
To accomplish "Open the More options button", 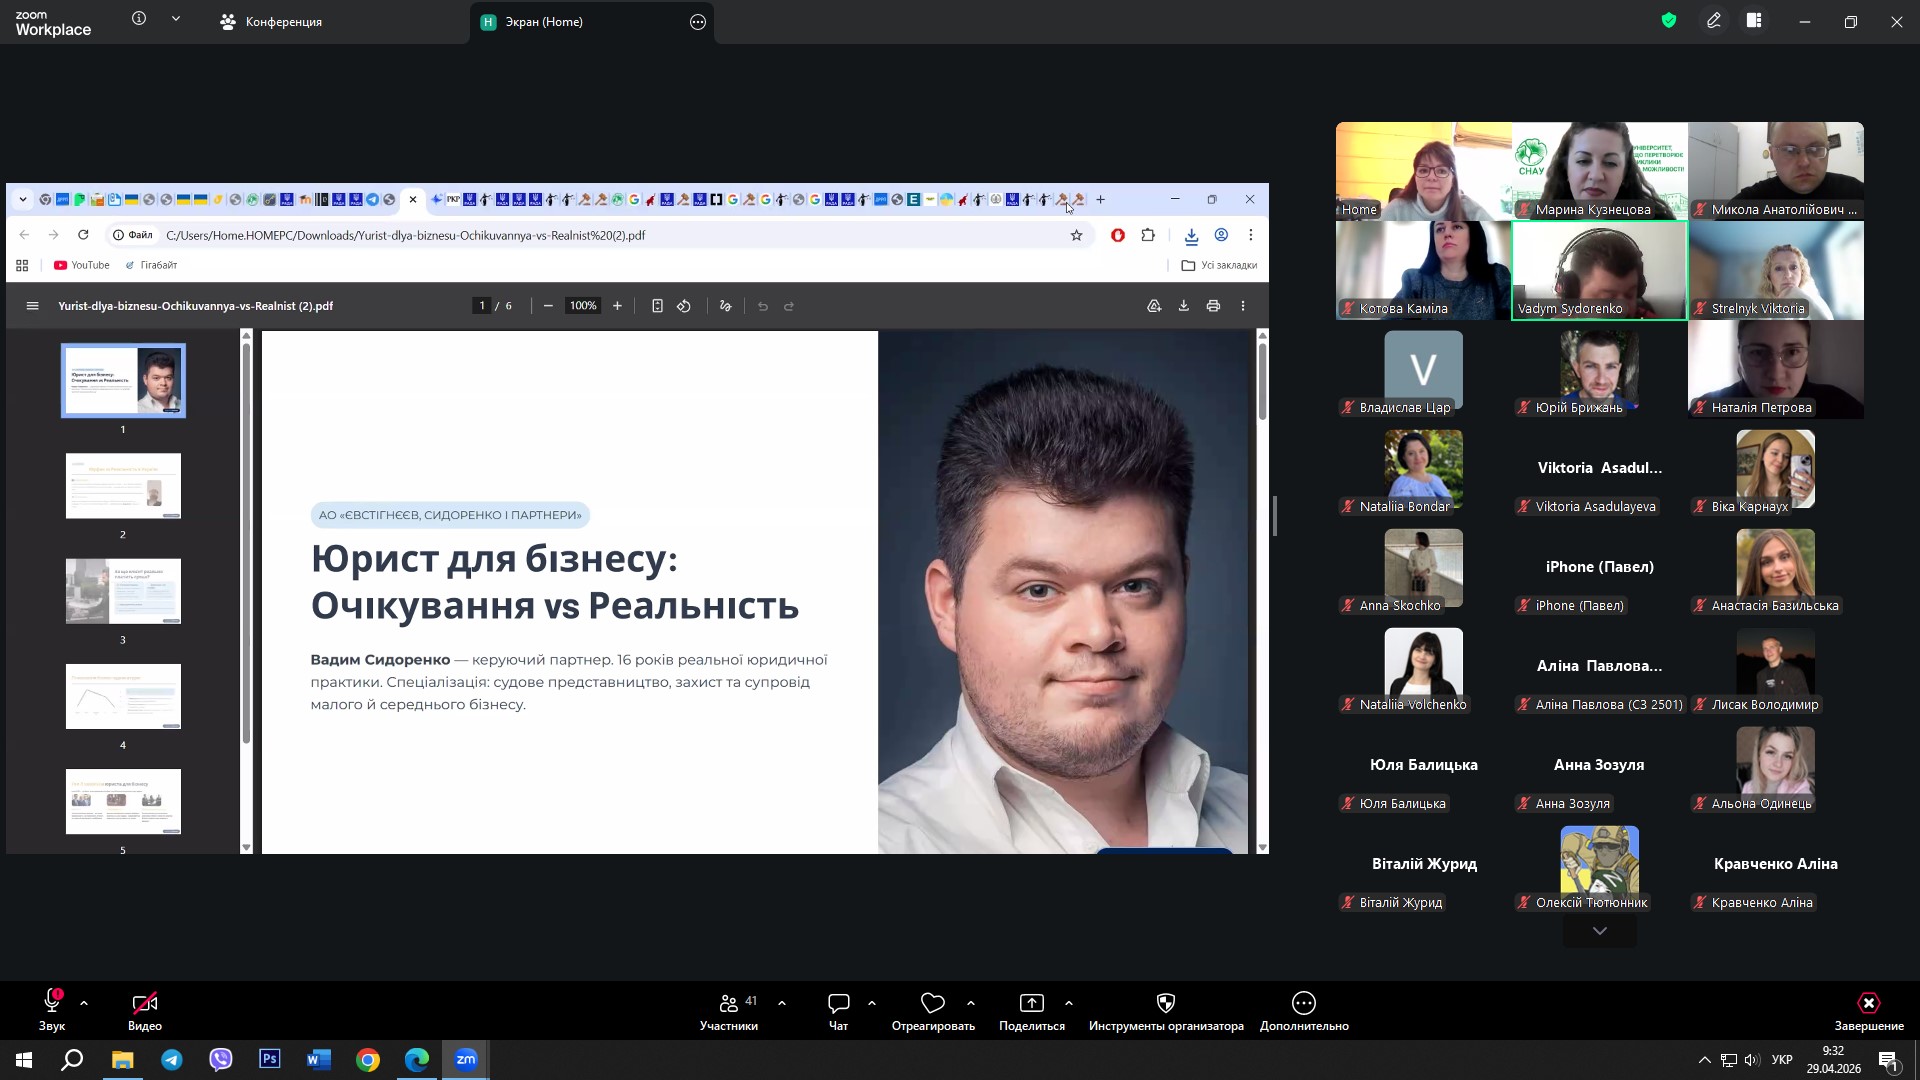I will (1303, 1004).
